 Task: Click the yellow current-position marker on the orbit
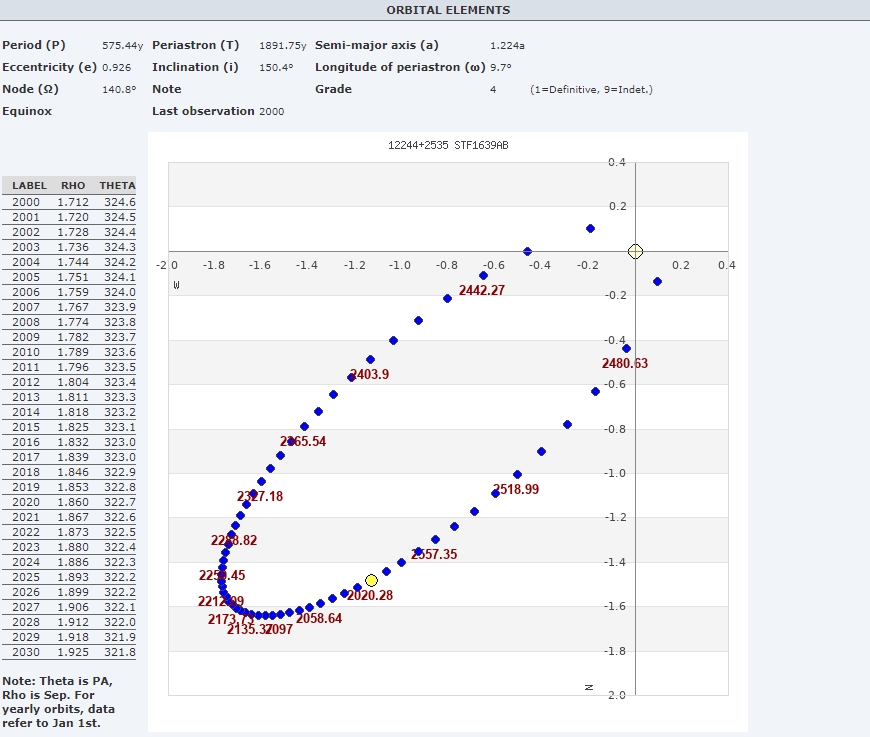click(x=371, y=580)
